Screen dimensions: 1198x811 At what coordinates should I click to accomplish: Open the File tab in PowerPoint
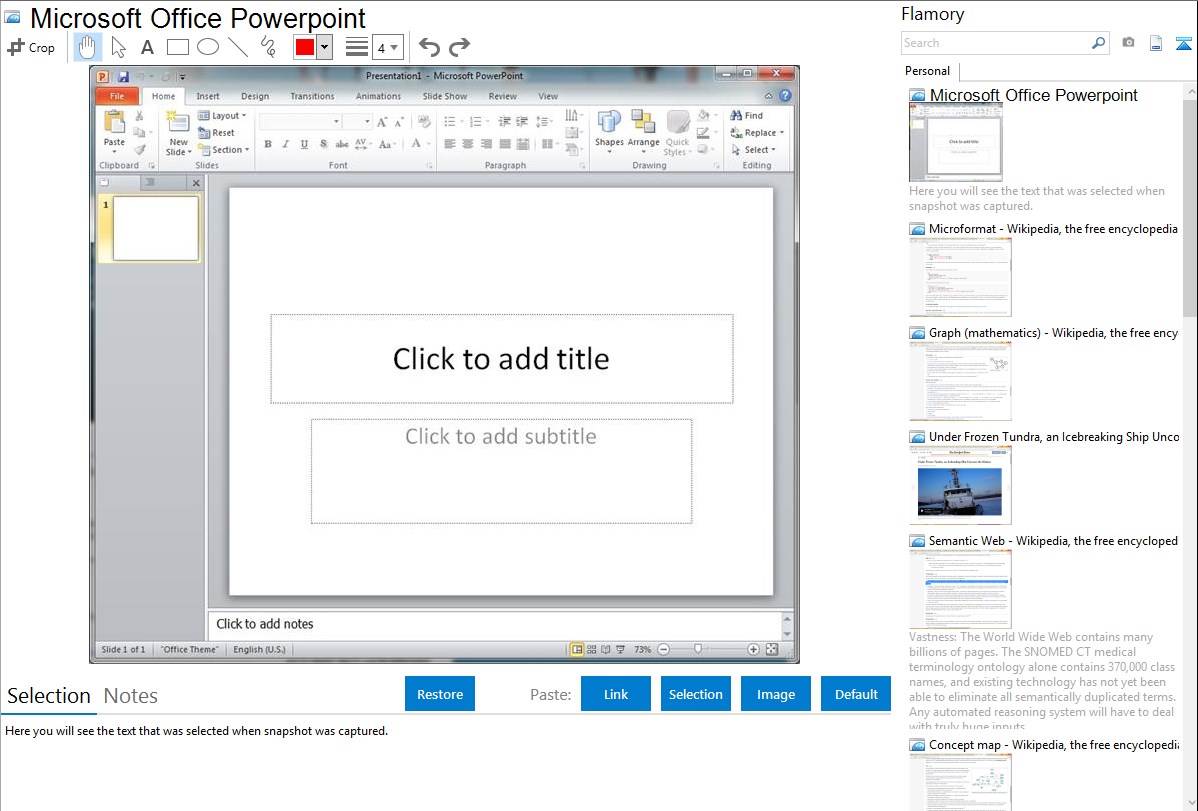[117, 96]
